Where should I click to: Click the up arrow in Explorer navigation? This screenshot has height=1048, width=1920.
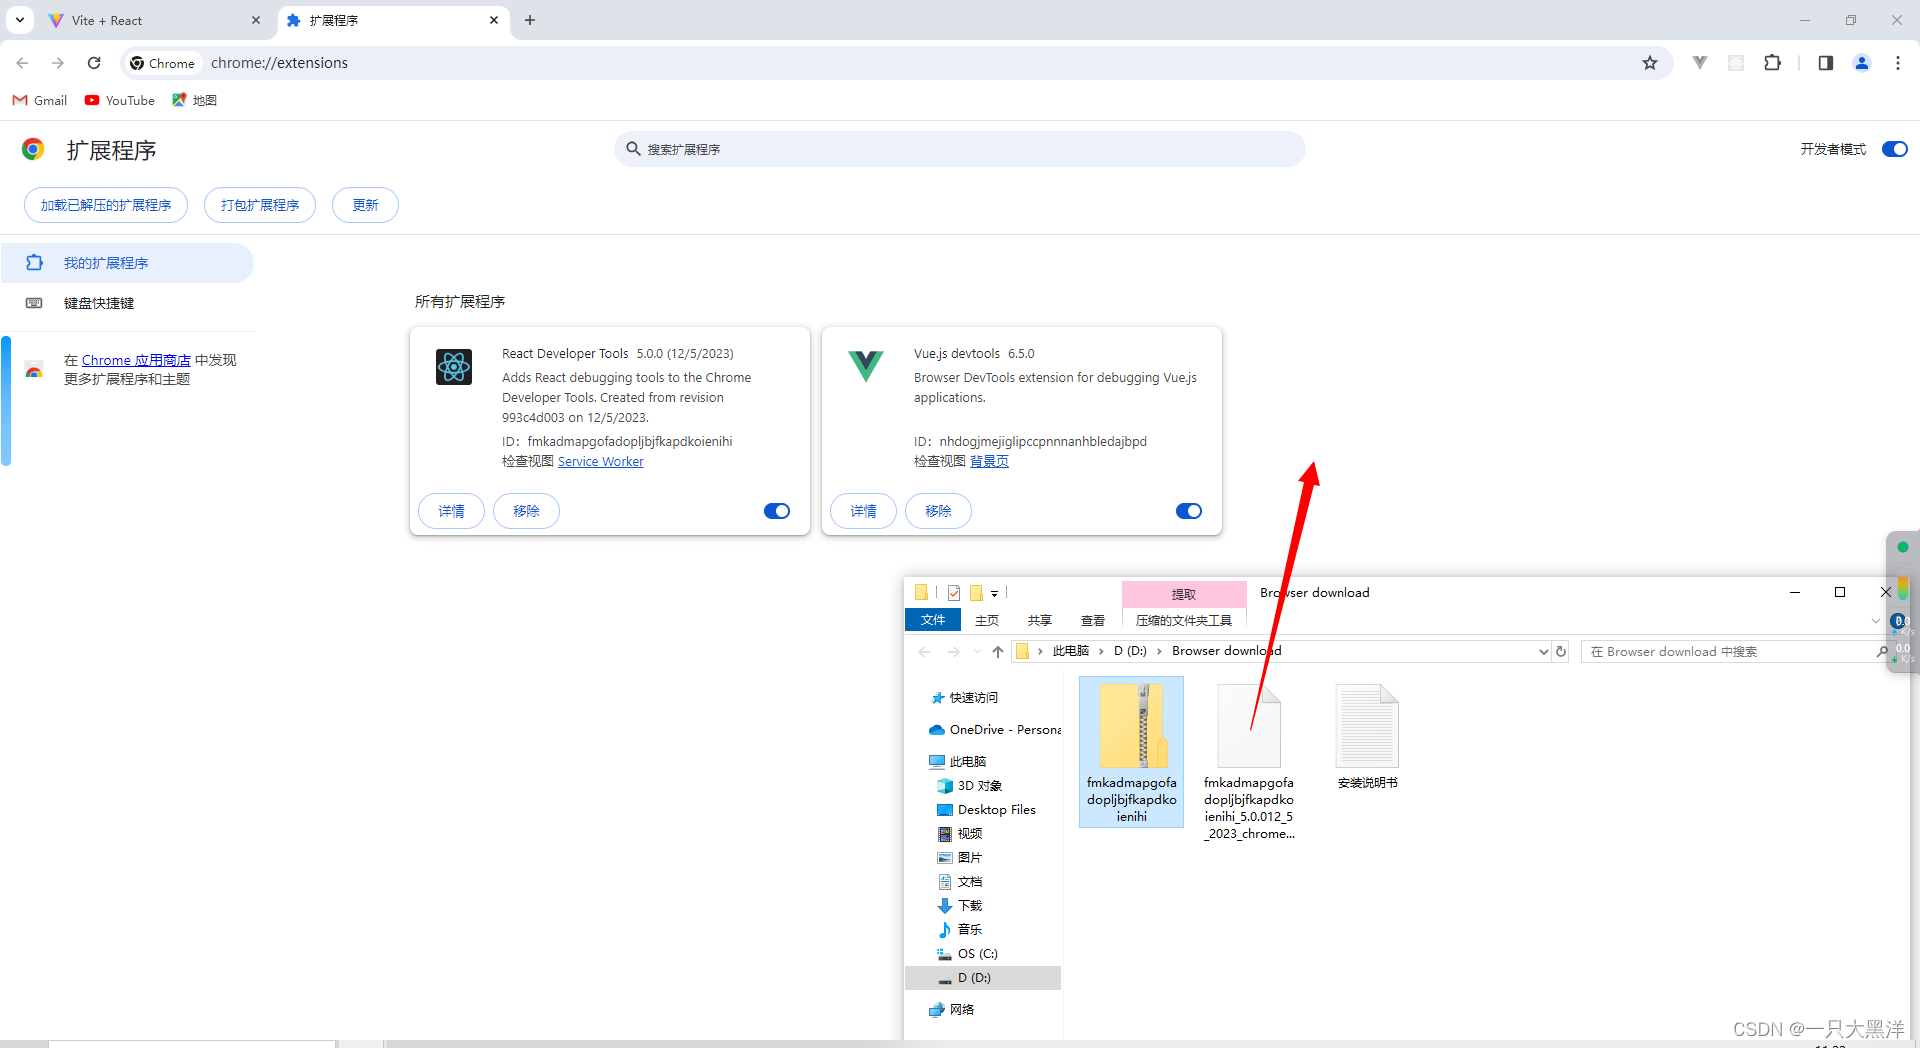tap(998, 651)
